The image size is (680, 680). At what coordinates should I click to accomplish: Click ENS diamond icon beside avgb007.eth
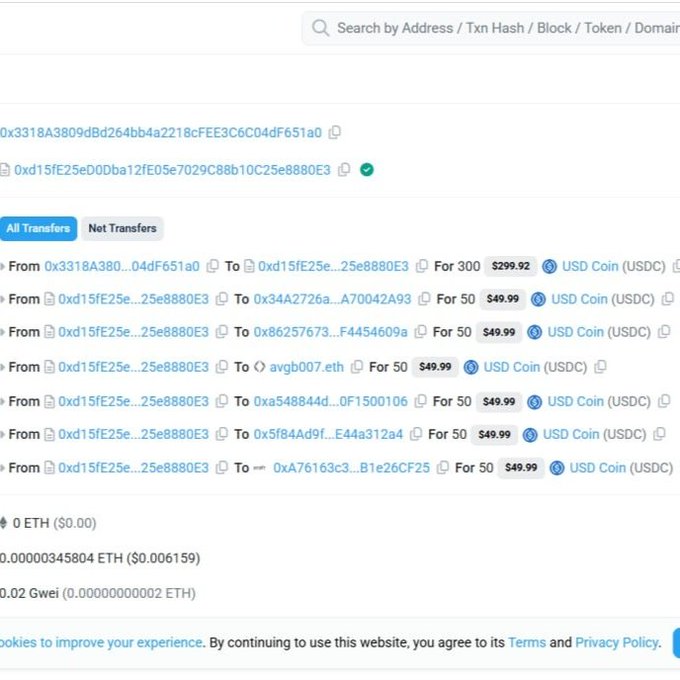coord(259,367)
